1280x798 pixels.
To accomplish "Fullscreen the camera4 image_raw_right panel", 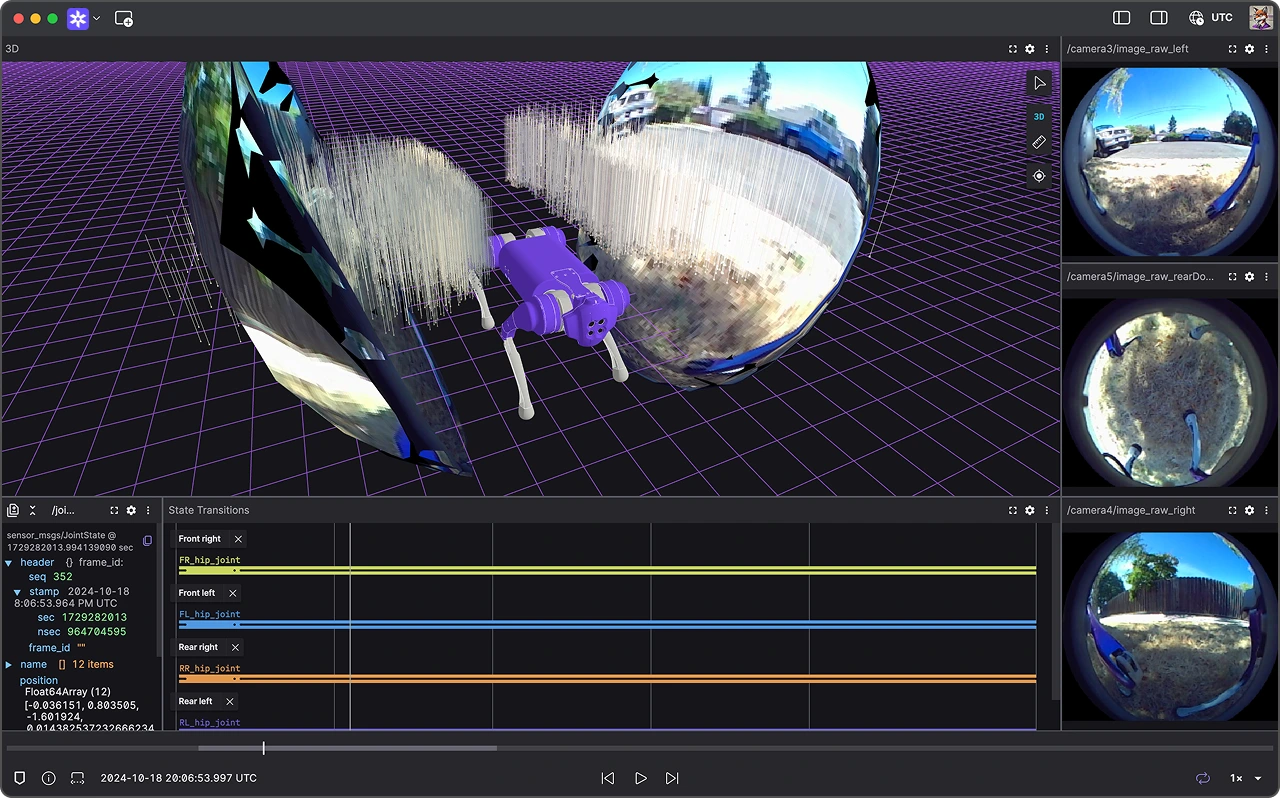I will [1232, 510].
